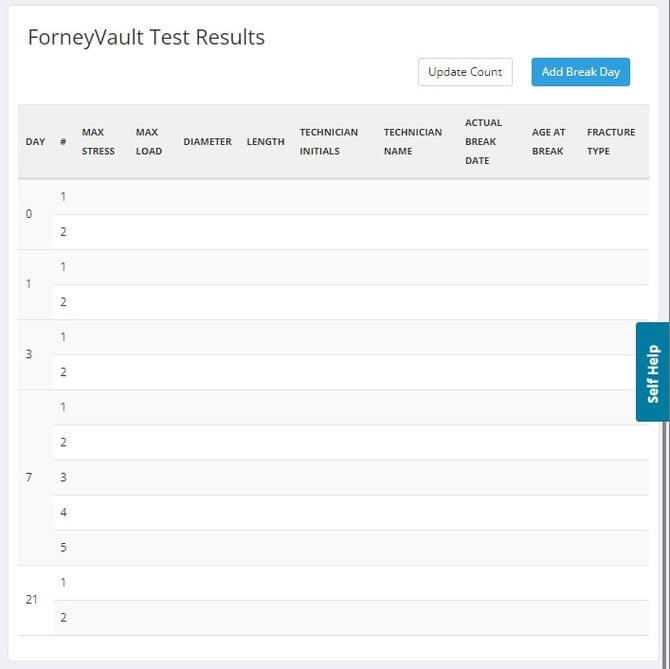Click the Max Stress column header
Image resolution: width=670 pixels, height=669 pixels.
[98, 142]
